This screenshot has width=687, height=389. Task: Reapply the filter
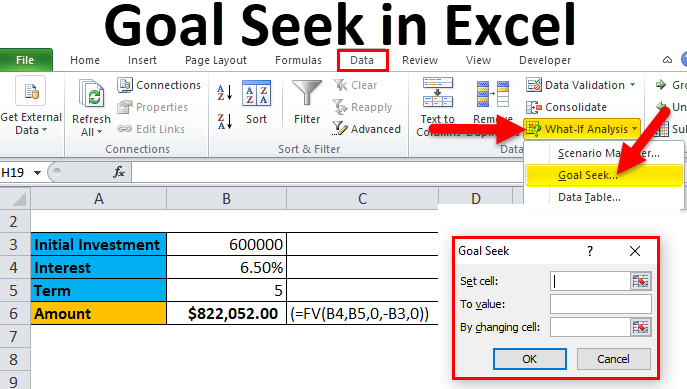tap(362, 107)
